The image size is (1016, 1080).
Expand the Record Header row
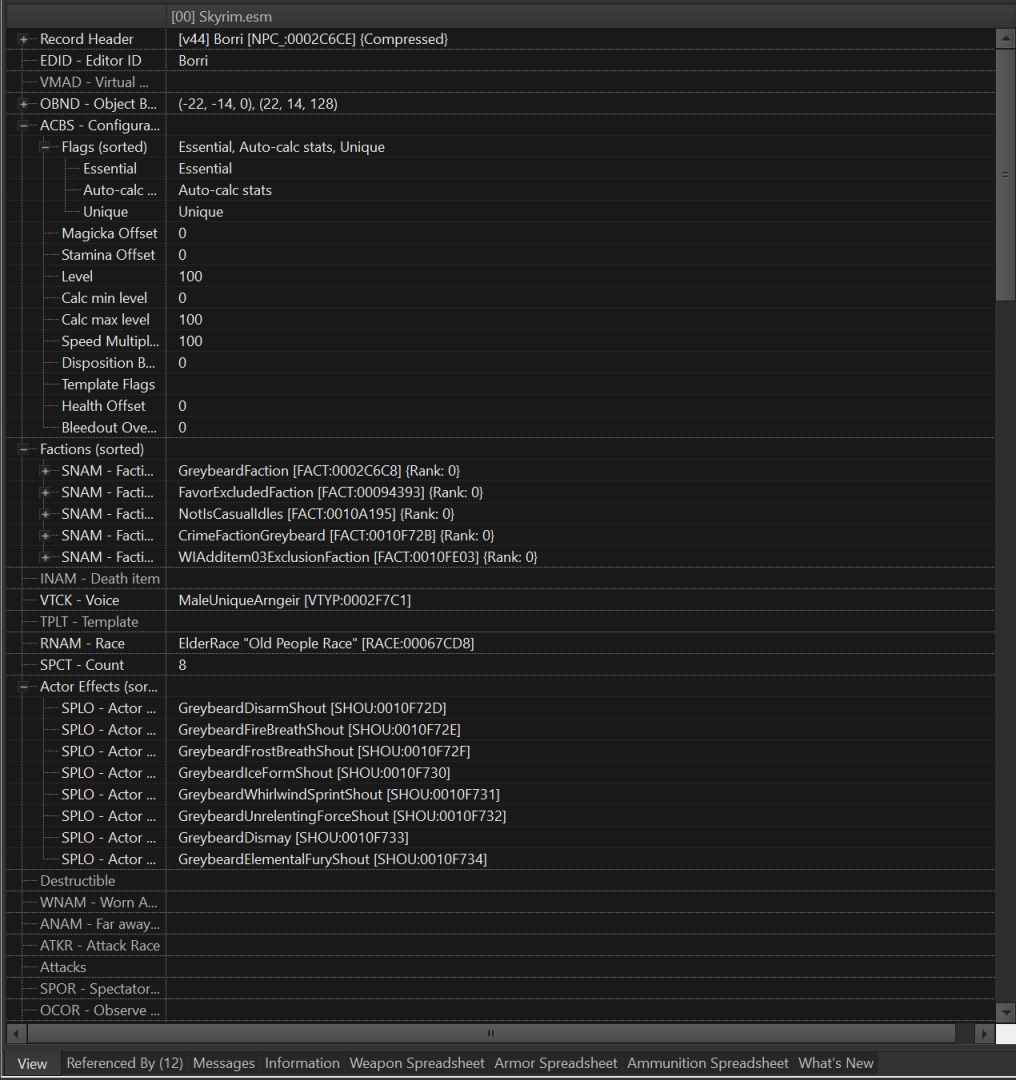coord(23,39)
